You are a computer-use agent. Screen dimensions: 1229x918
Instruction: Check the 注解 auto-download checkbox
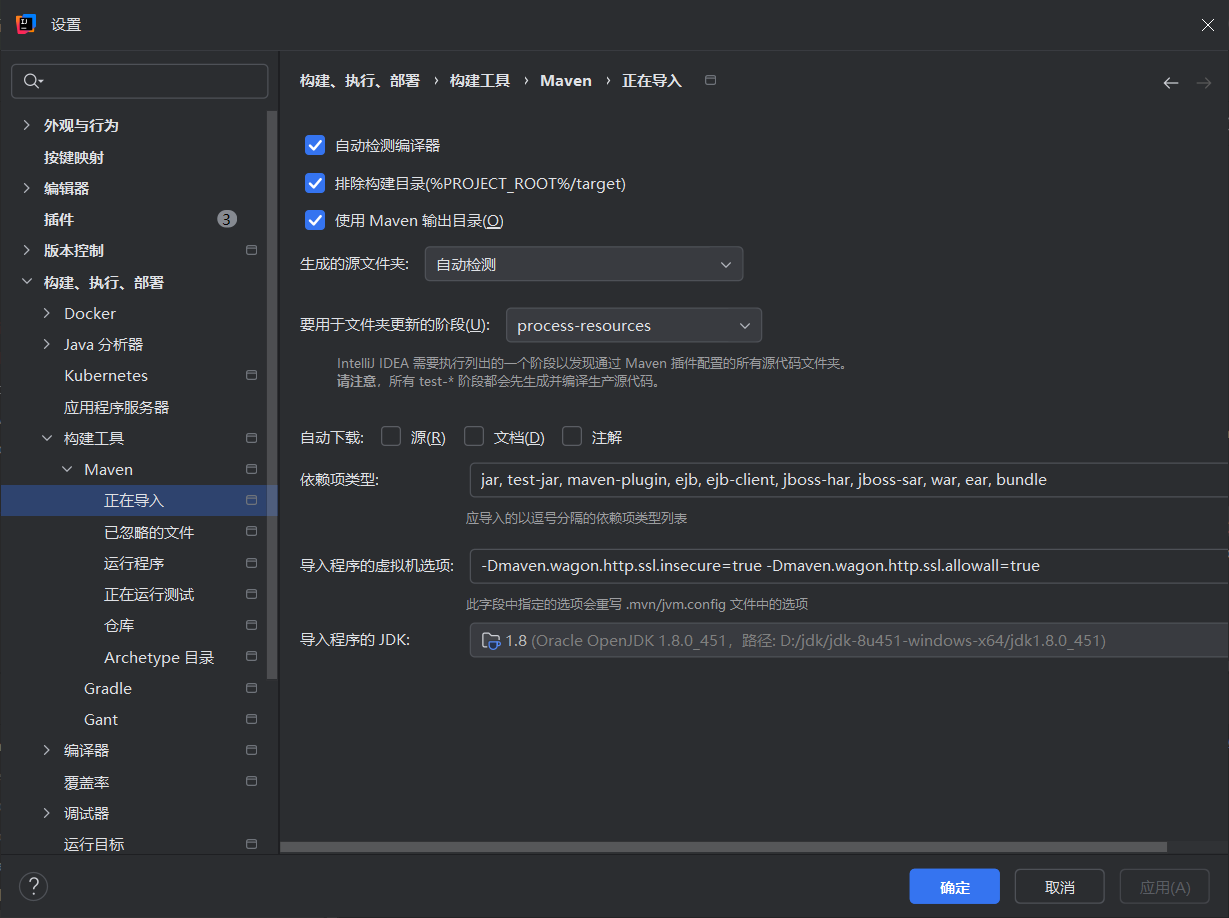572,436
